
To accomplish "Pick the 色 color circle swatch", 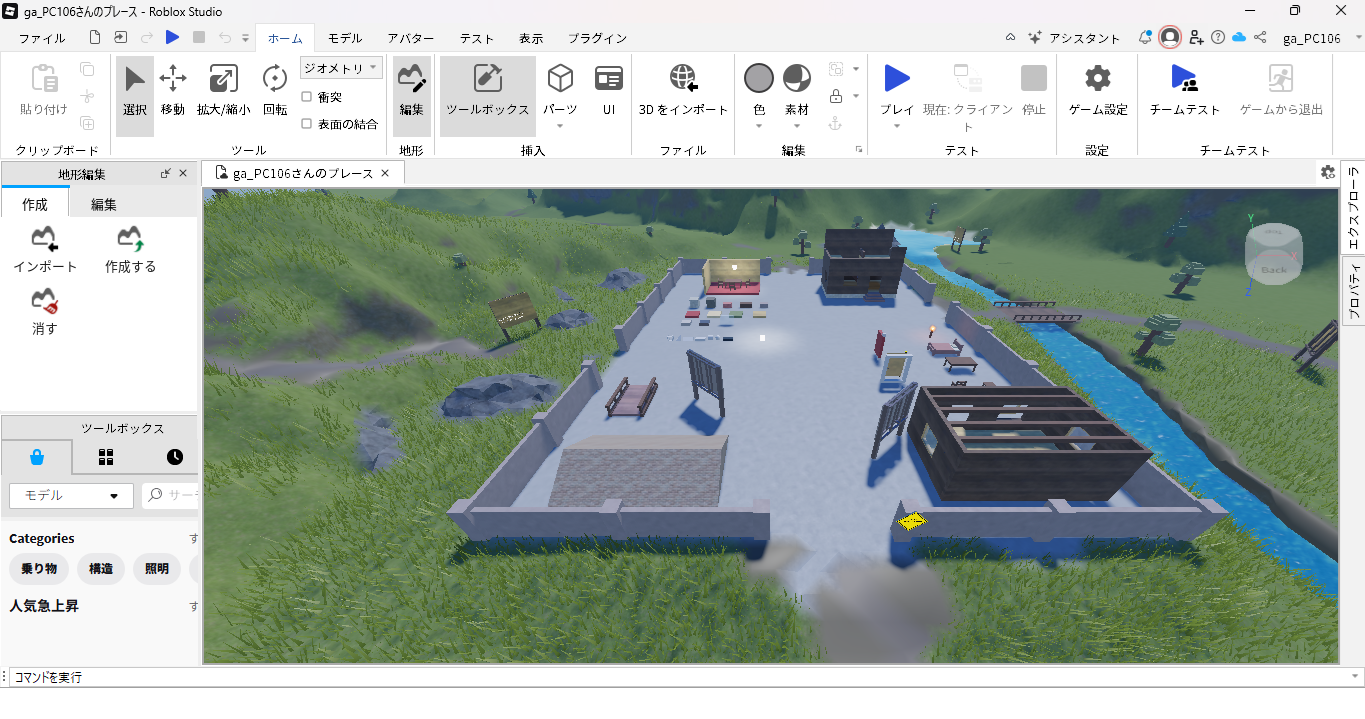I will coord(759,78).
